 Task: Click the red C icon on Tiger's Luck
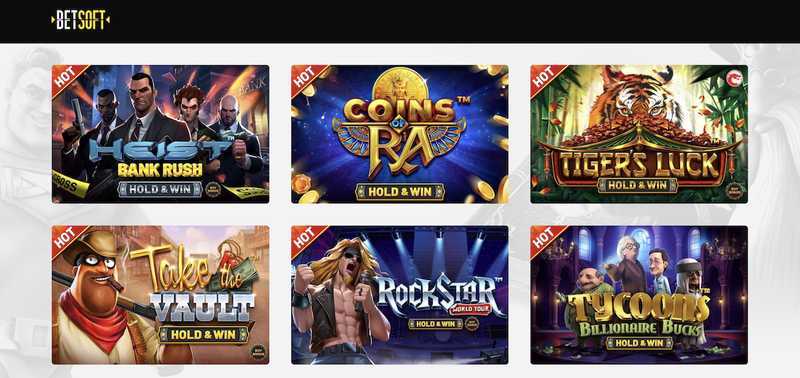pos(735,79)
